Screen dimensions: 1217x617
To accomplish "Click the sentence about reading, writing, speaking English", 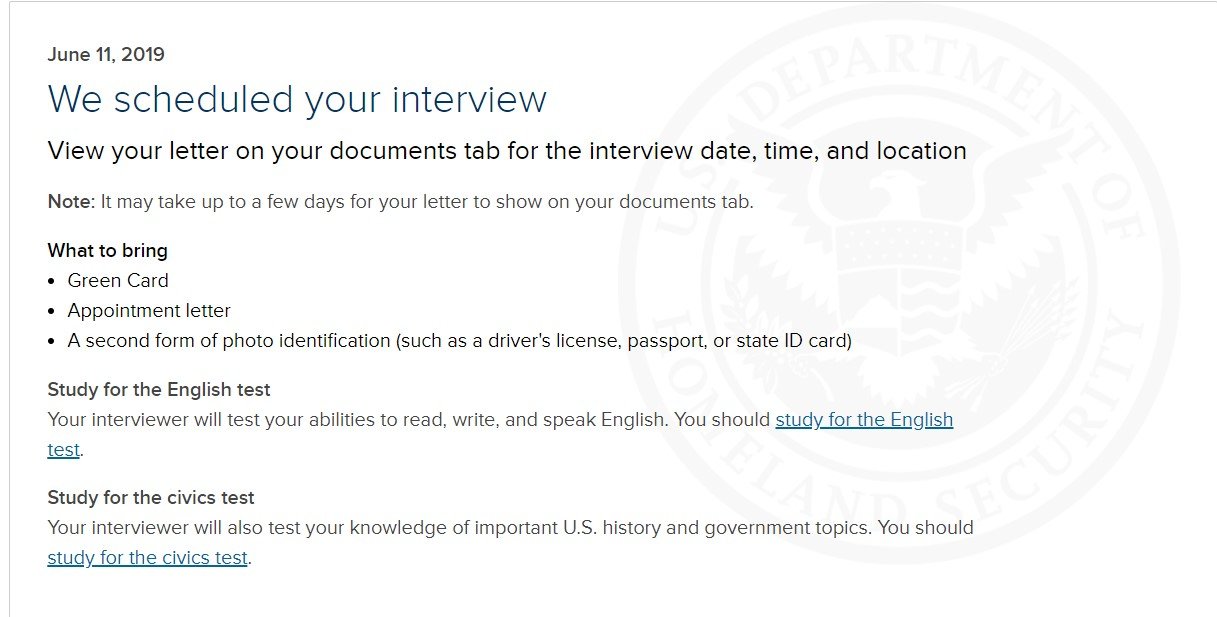I will [x=357, y=420].
